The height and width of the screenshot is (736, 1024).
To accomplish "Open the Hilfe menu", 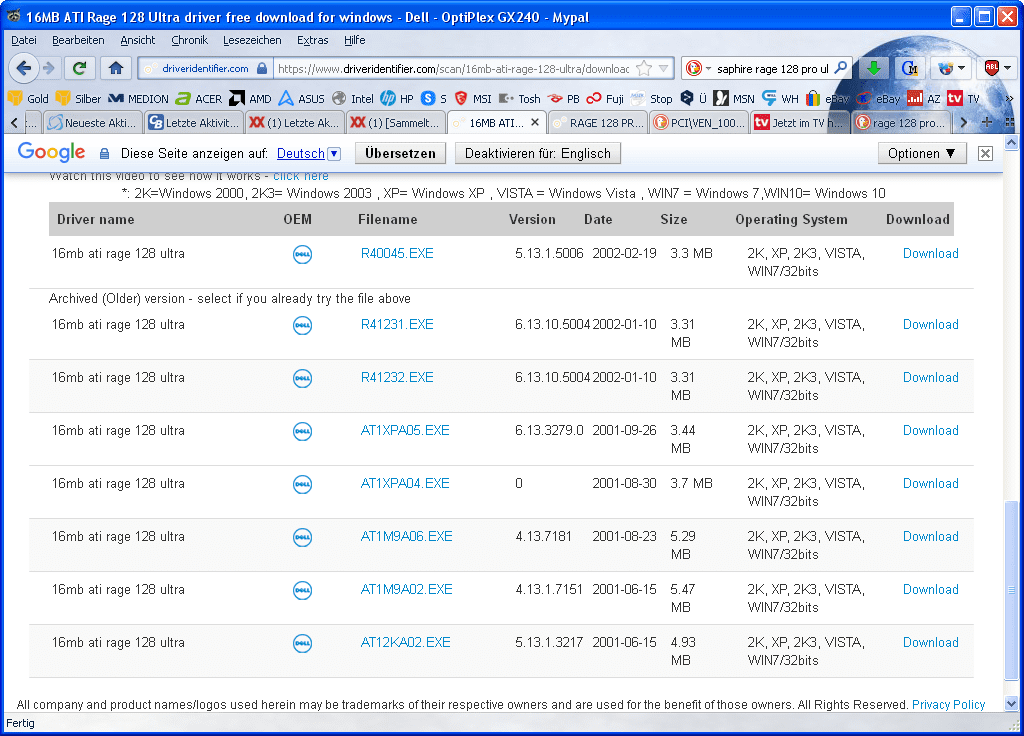I will click(355, 40).
